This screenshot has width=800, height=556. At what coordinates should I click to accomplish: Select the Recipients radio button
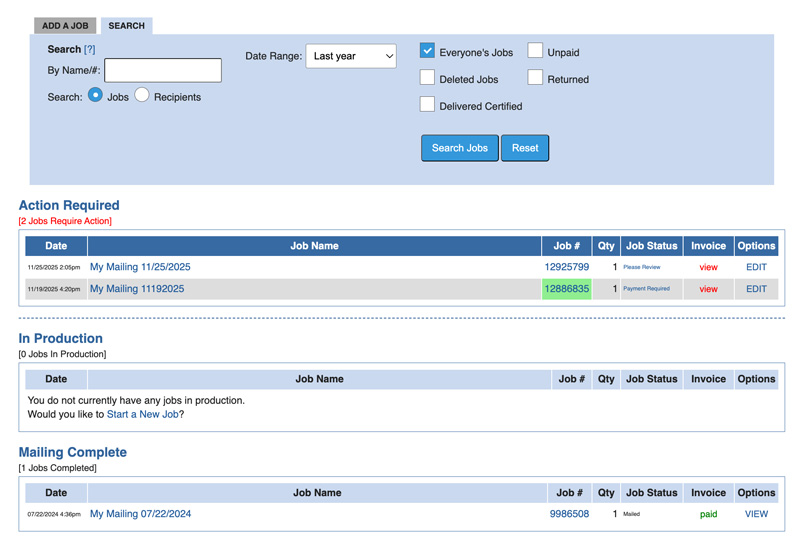142,95
